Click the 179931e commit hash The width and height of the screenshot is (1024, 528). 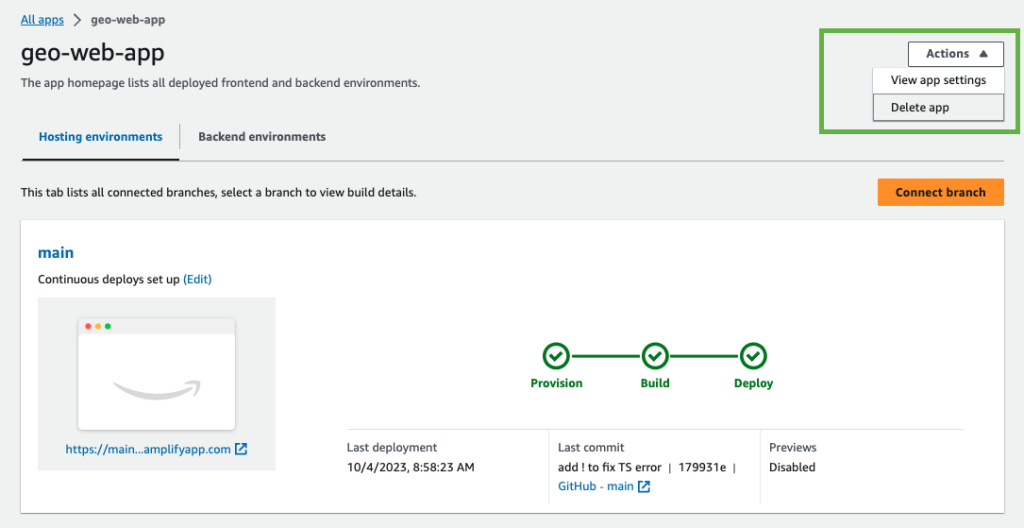coord(702,467)
